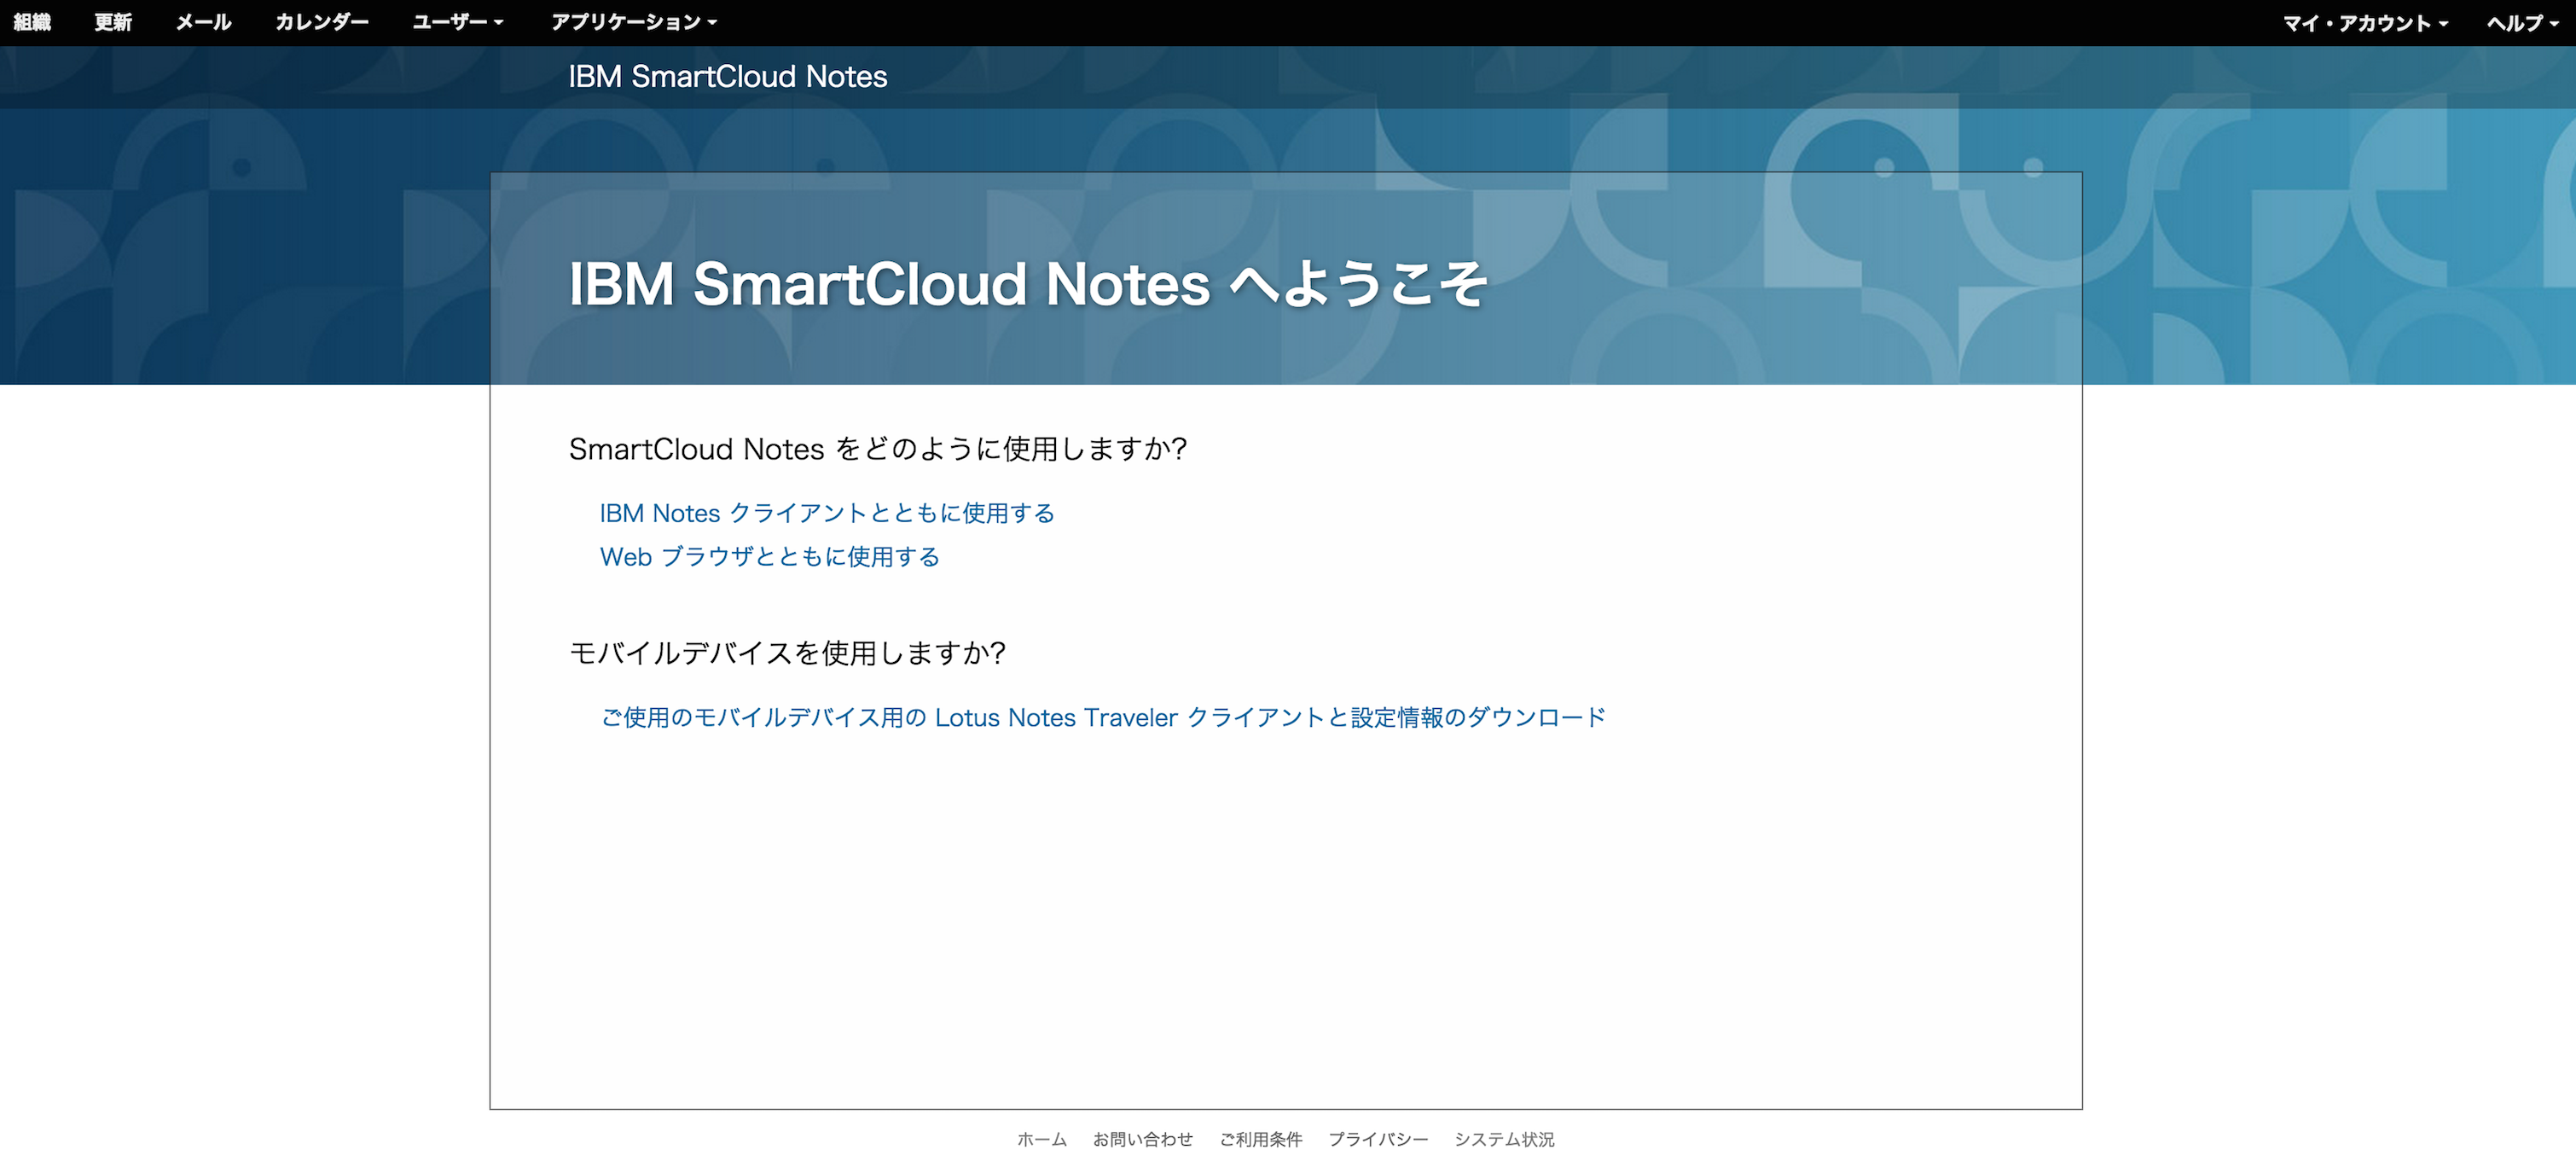Click the text モバイルデバイスを使用しますか?
The width and height of the screenshot is (2576, 1167).
tap(787, 653)
